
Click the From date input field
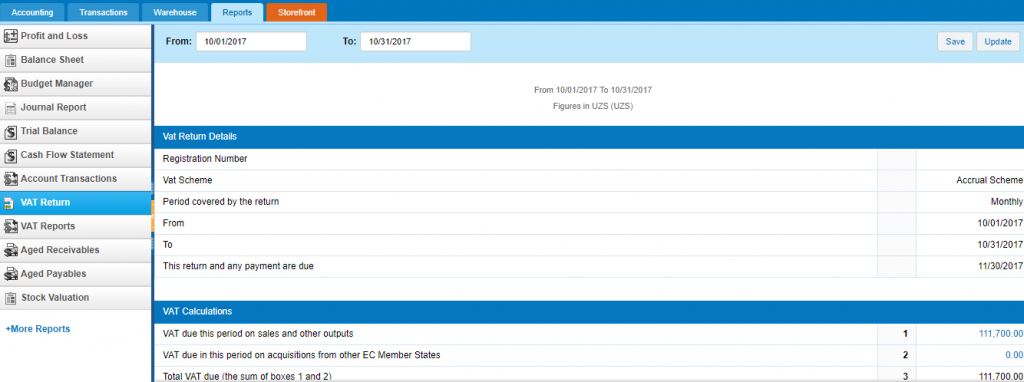tap(251, 41)
